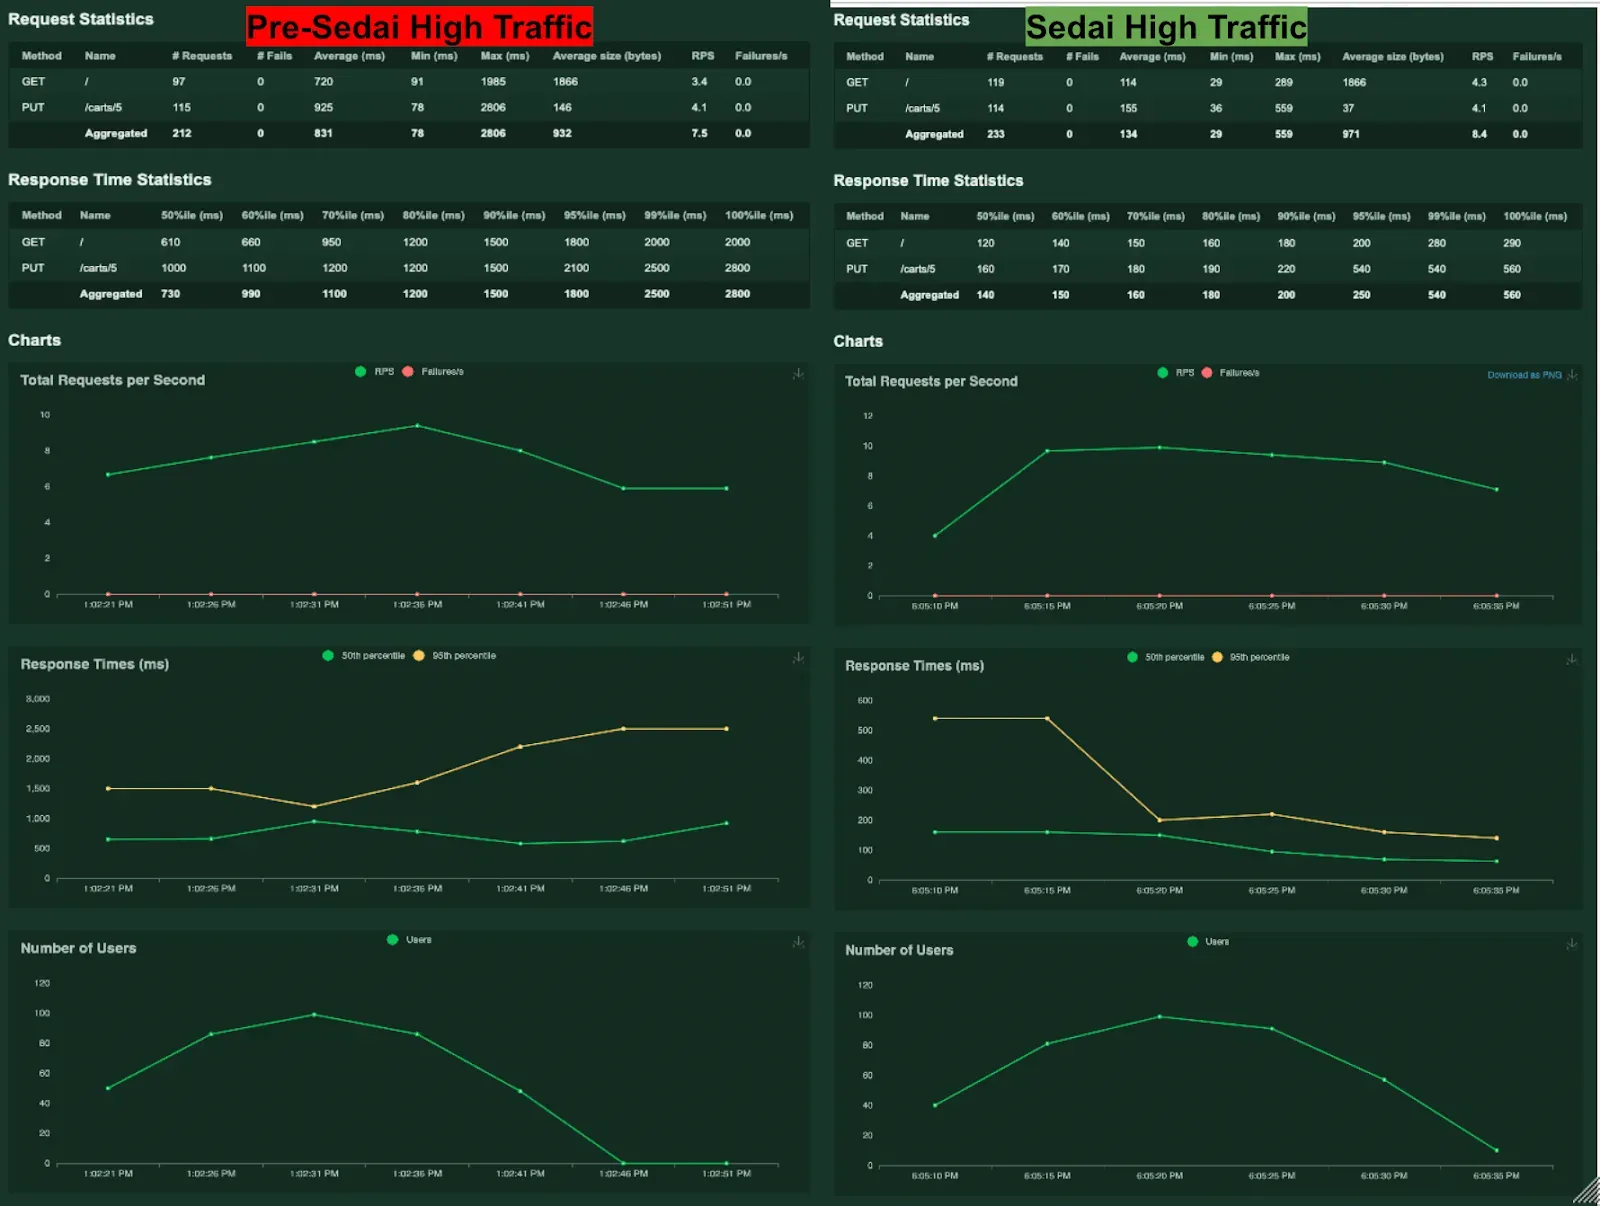The width and height of the screenshot is (1600, 1206).
Task: Click Sedai GET requests value 119
Action: pyautogui.click(x=996, y=82)
